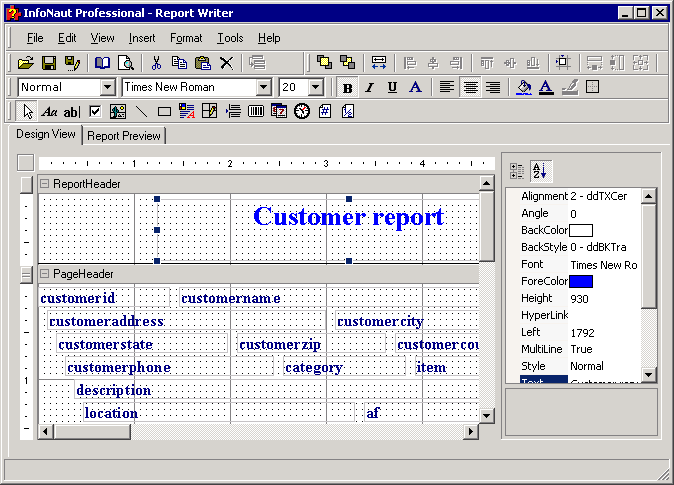Select the Subreport control tool
Image resolution: width=674 pixels, height=485 pixels.
[210, 111]
